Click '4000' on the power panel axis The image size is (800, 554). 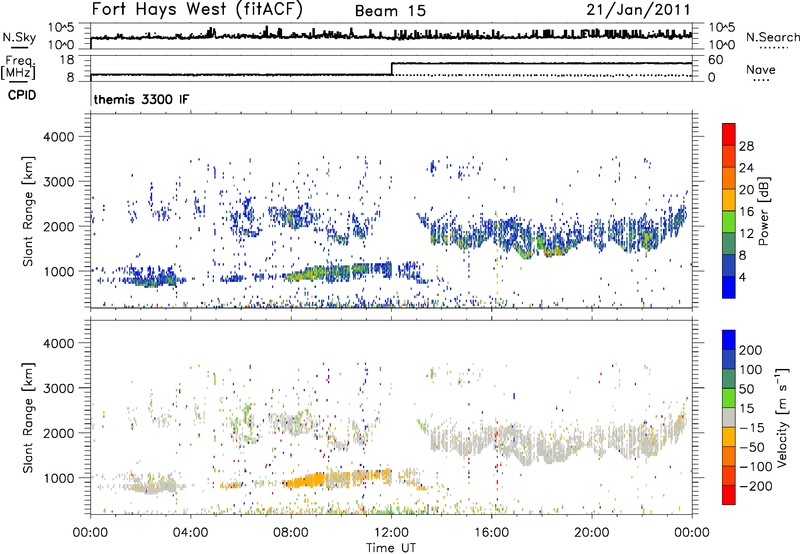[x=59, y=137]
